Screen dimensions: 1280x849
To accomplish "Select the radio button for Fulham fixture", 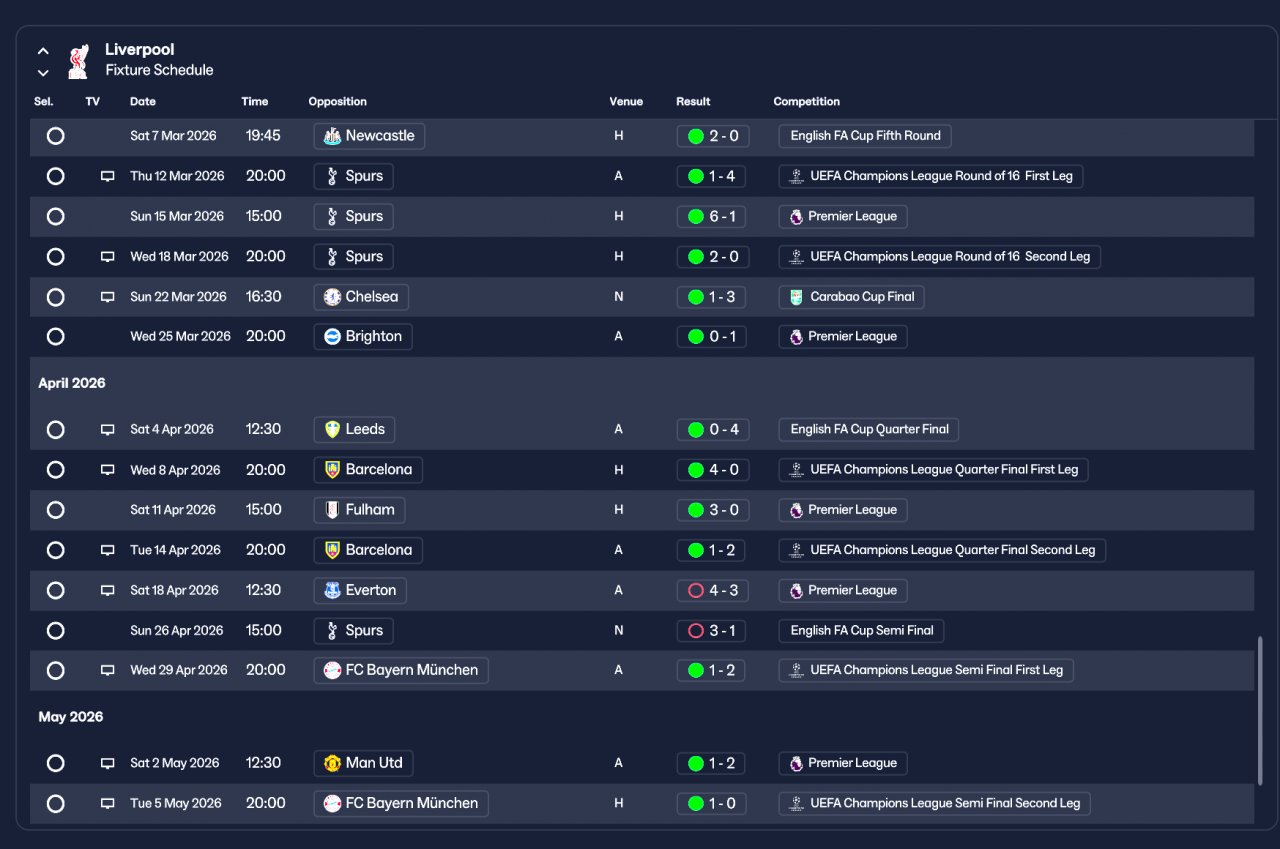I will point(56,510).
